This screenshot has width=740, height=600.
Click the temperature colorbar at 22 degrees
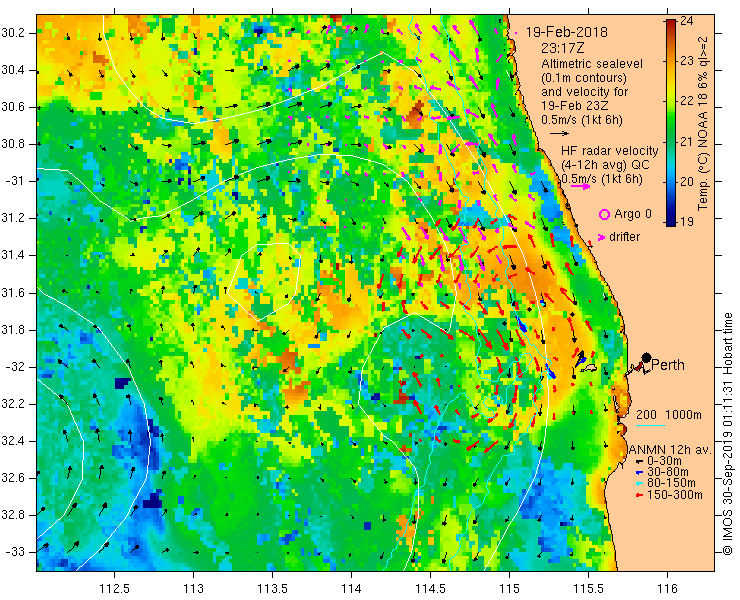(671, 101)
